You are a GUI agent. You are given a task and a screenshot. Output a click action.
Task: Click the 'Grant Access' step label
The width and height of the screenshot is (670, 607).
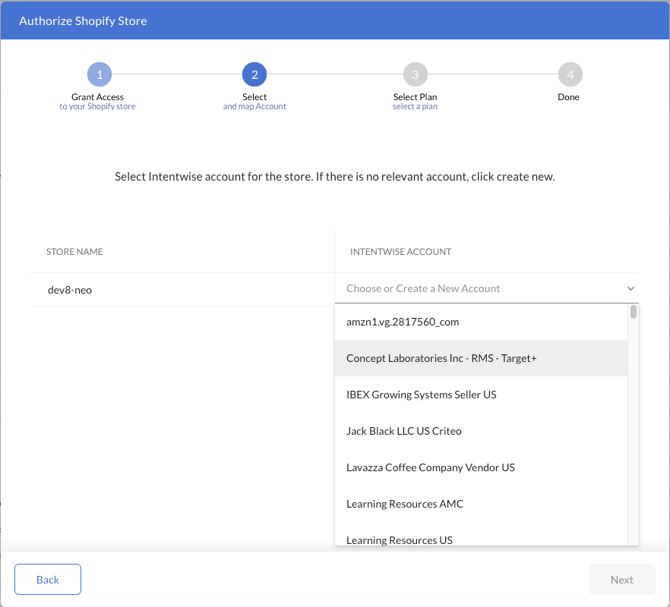(97, 97)
